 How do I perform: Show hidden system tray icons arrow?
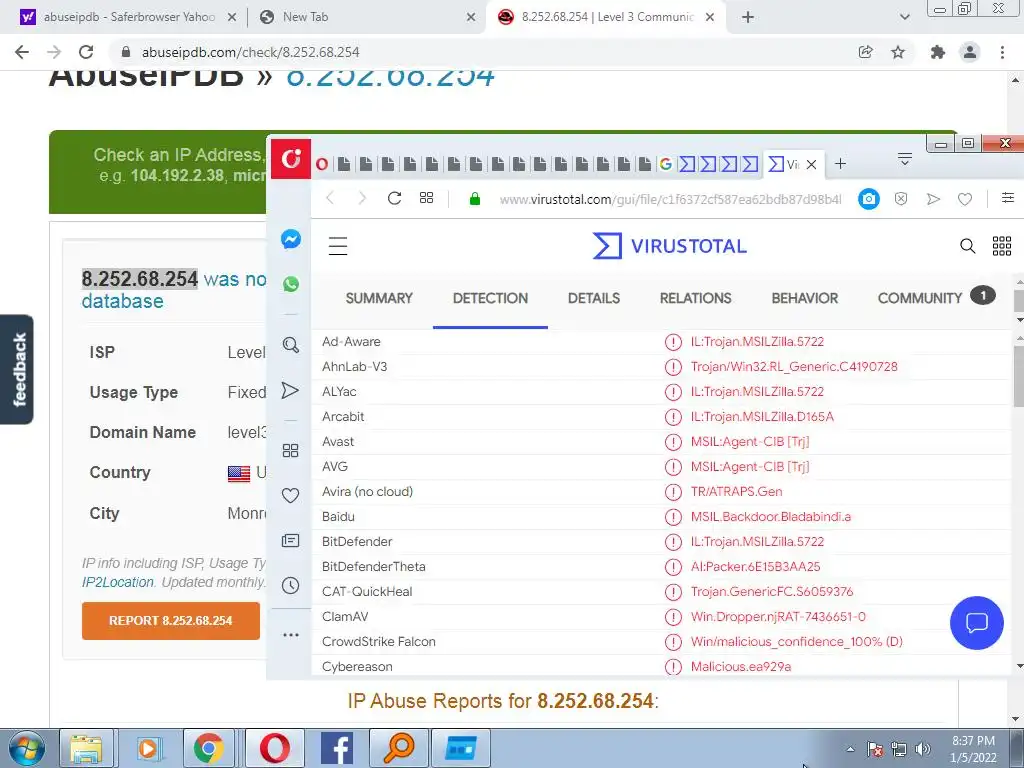click(x=850, y=748)
